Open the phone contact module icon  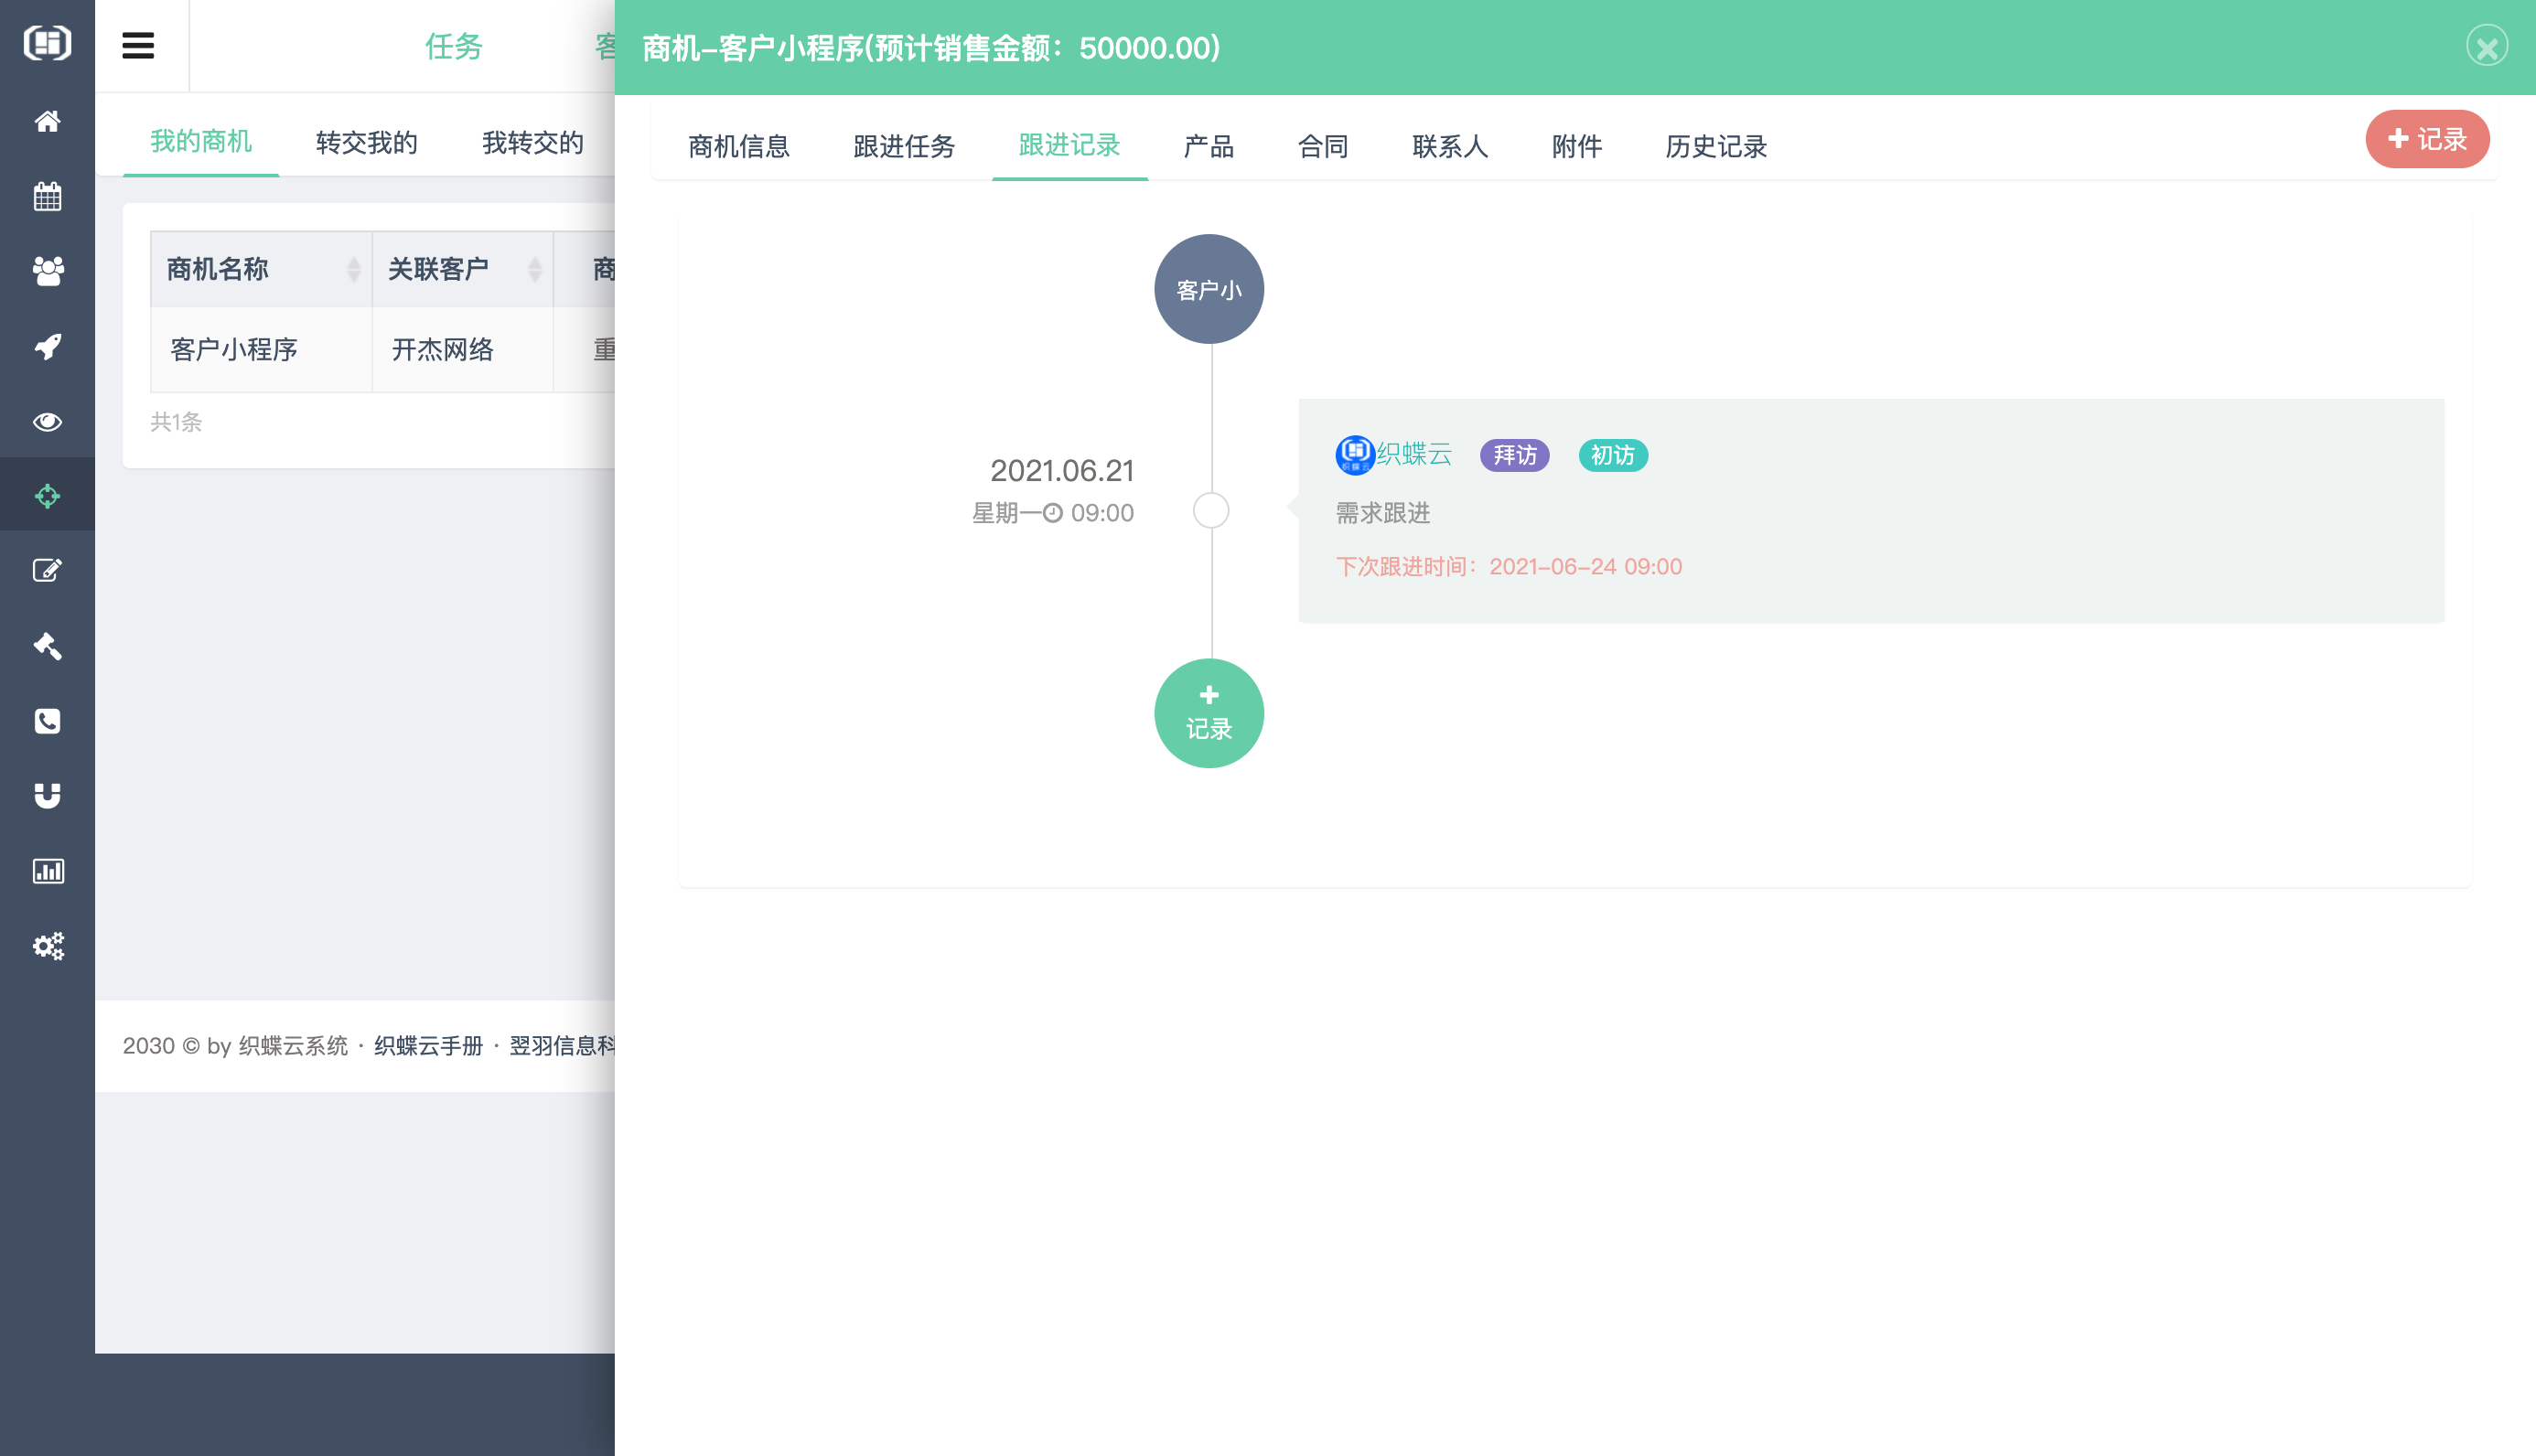tap(47, 721)
